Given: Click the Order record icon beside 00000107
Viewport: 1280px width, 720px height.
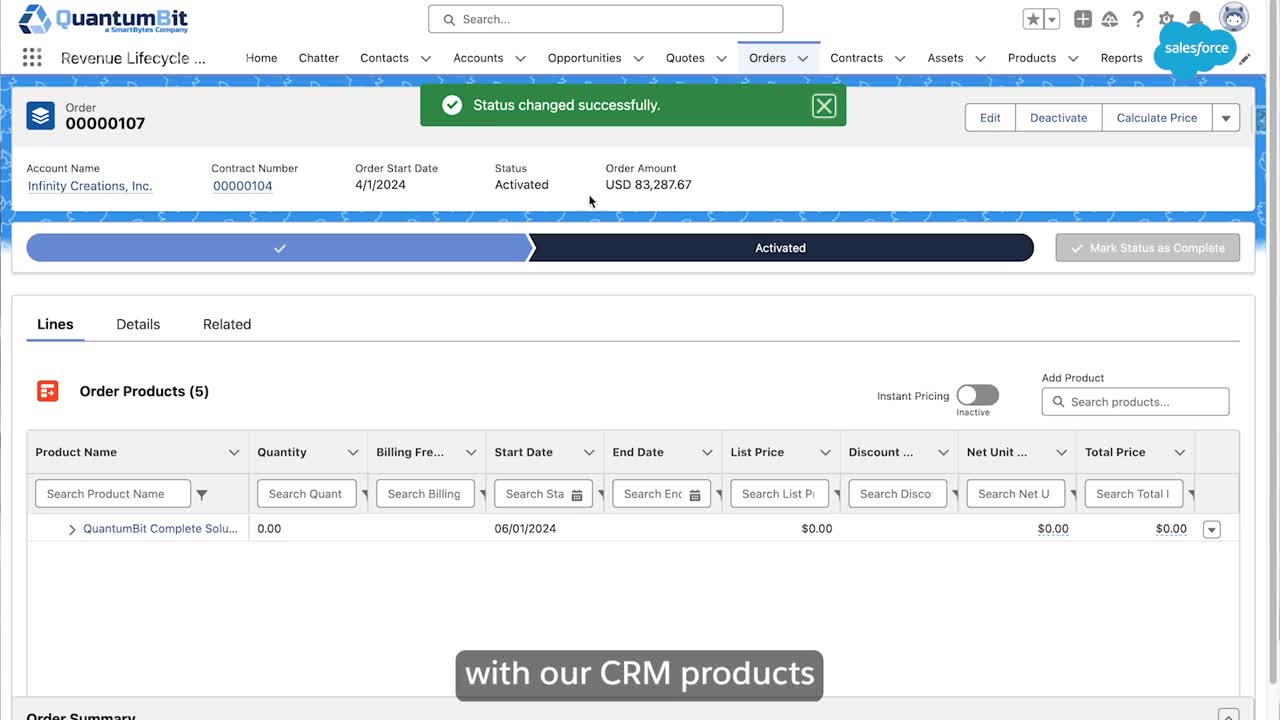Looking at the screenshot, I should (x=41, y=115).
